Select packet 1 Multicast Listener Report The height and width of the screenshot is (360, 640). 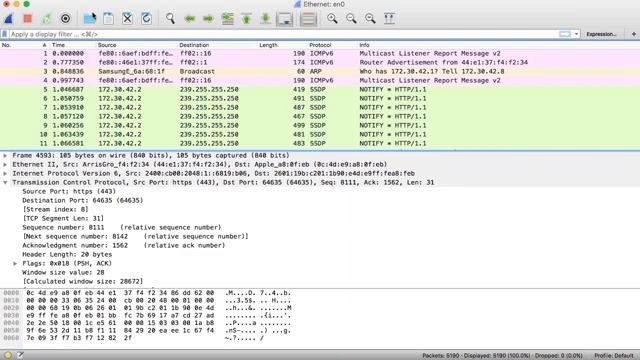point(320,53)
